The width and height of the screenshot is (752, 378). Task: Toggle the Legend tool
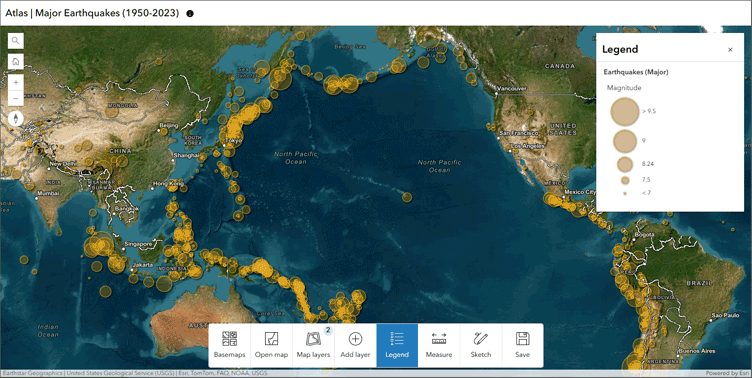pos(397,345)
